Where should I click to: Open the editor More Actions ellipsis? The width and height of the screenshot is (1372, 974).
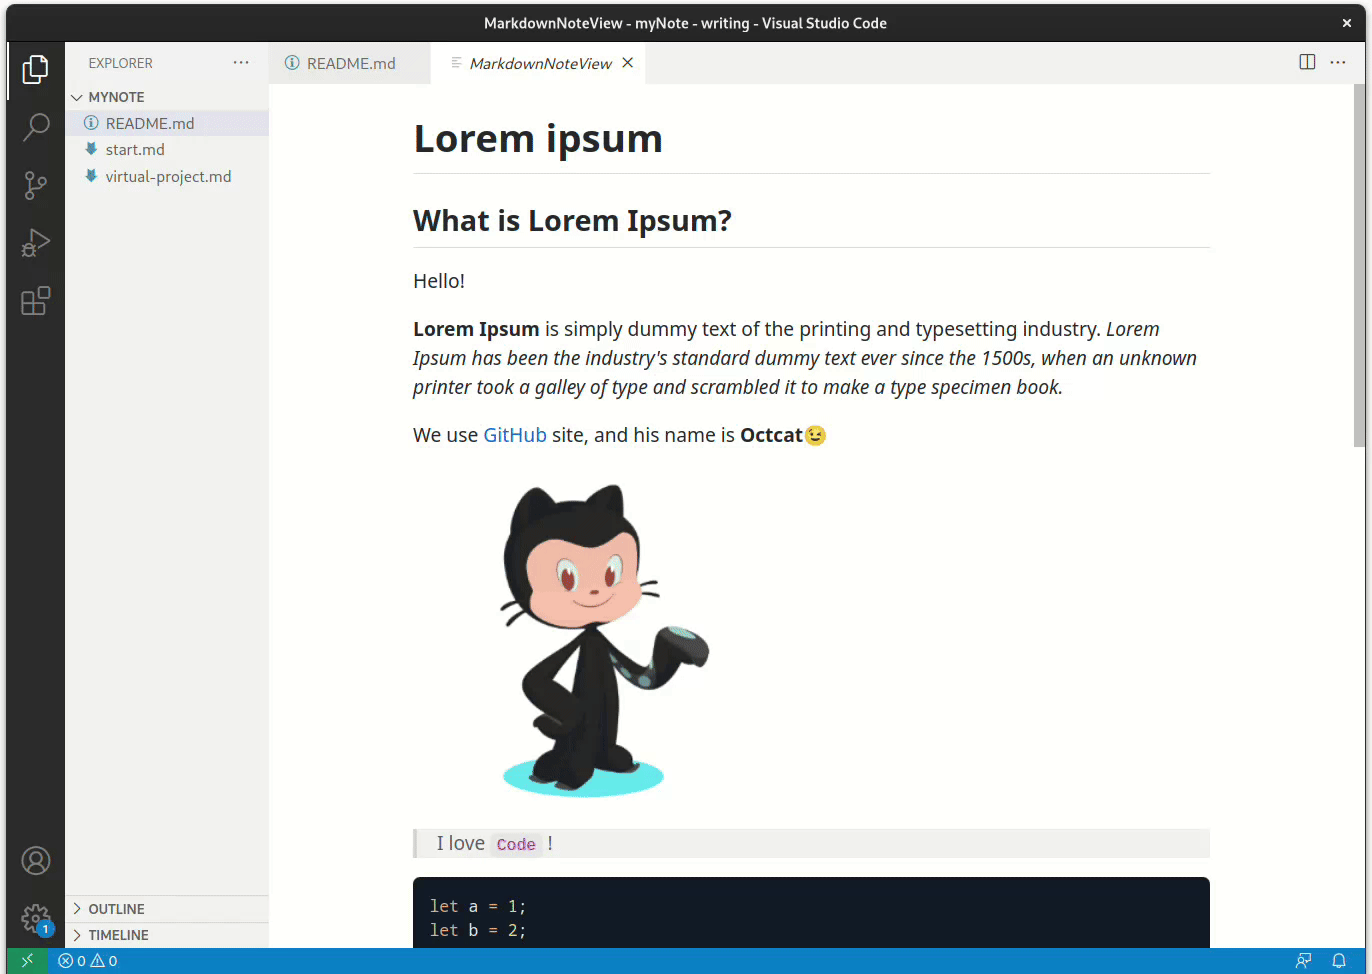coord(1338,62)
